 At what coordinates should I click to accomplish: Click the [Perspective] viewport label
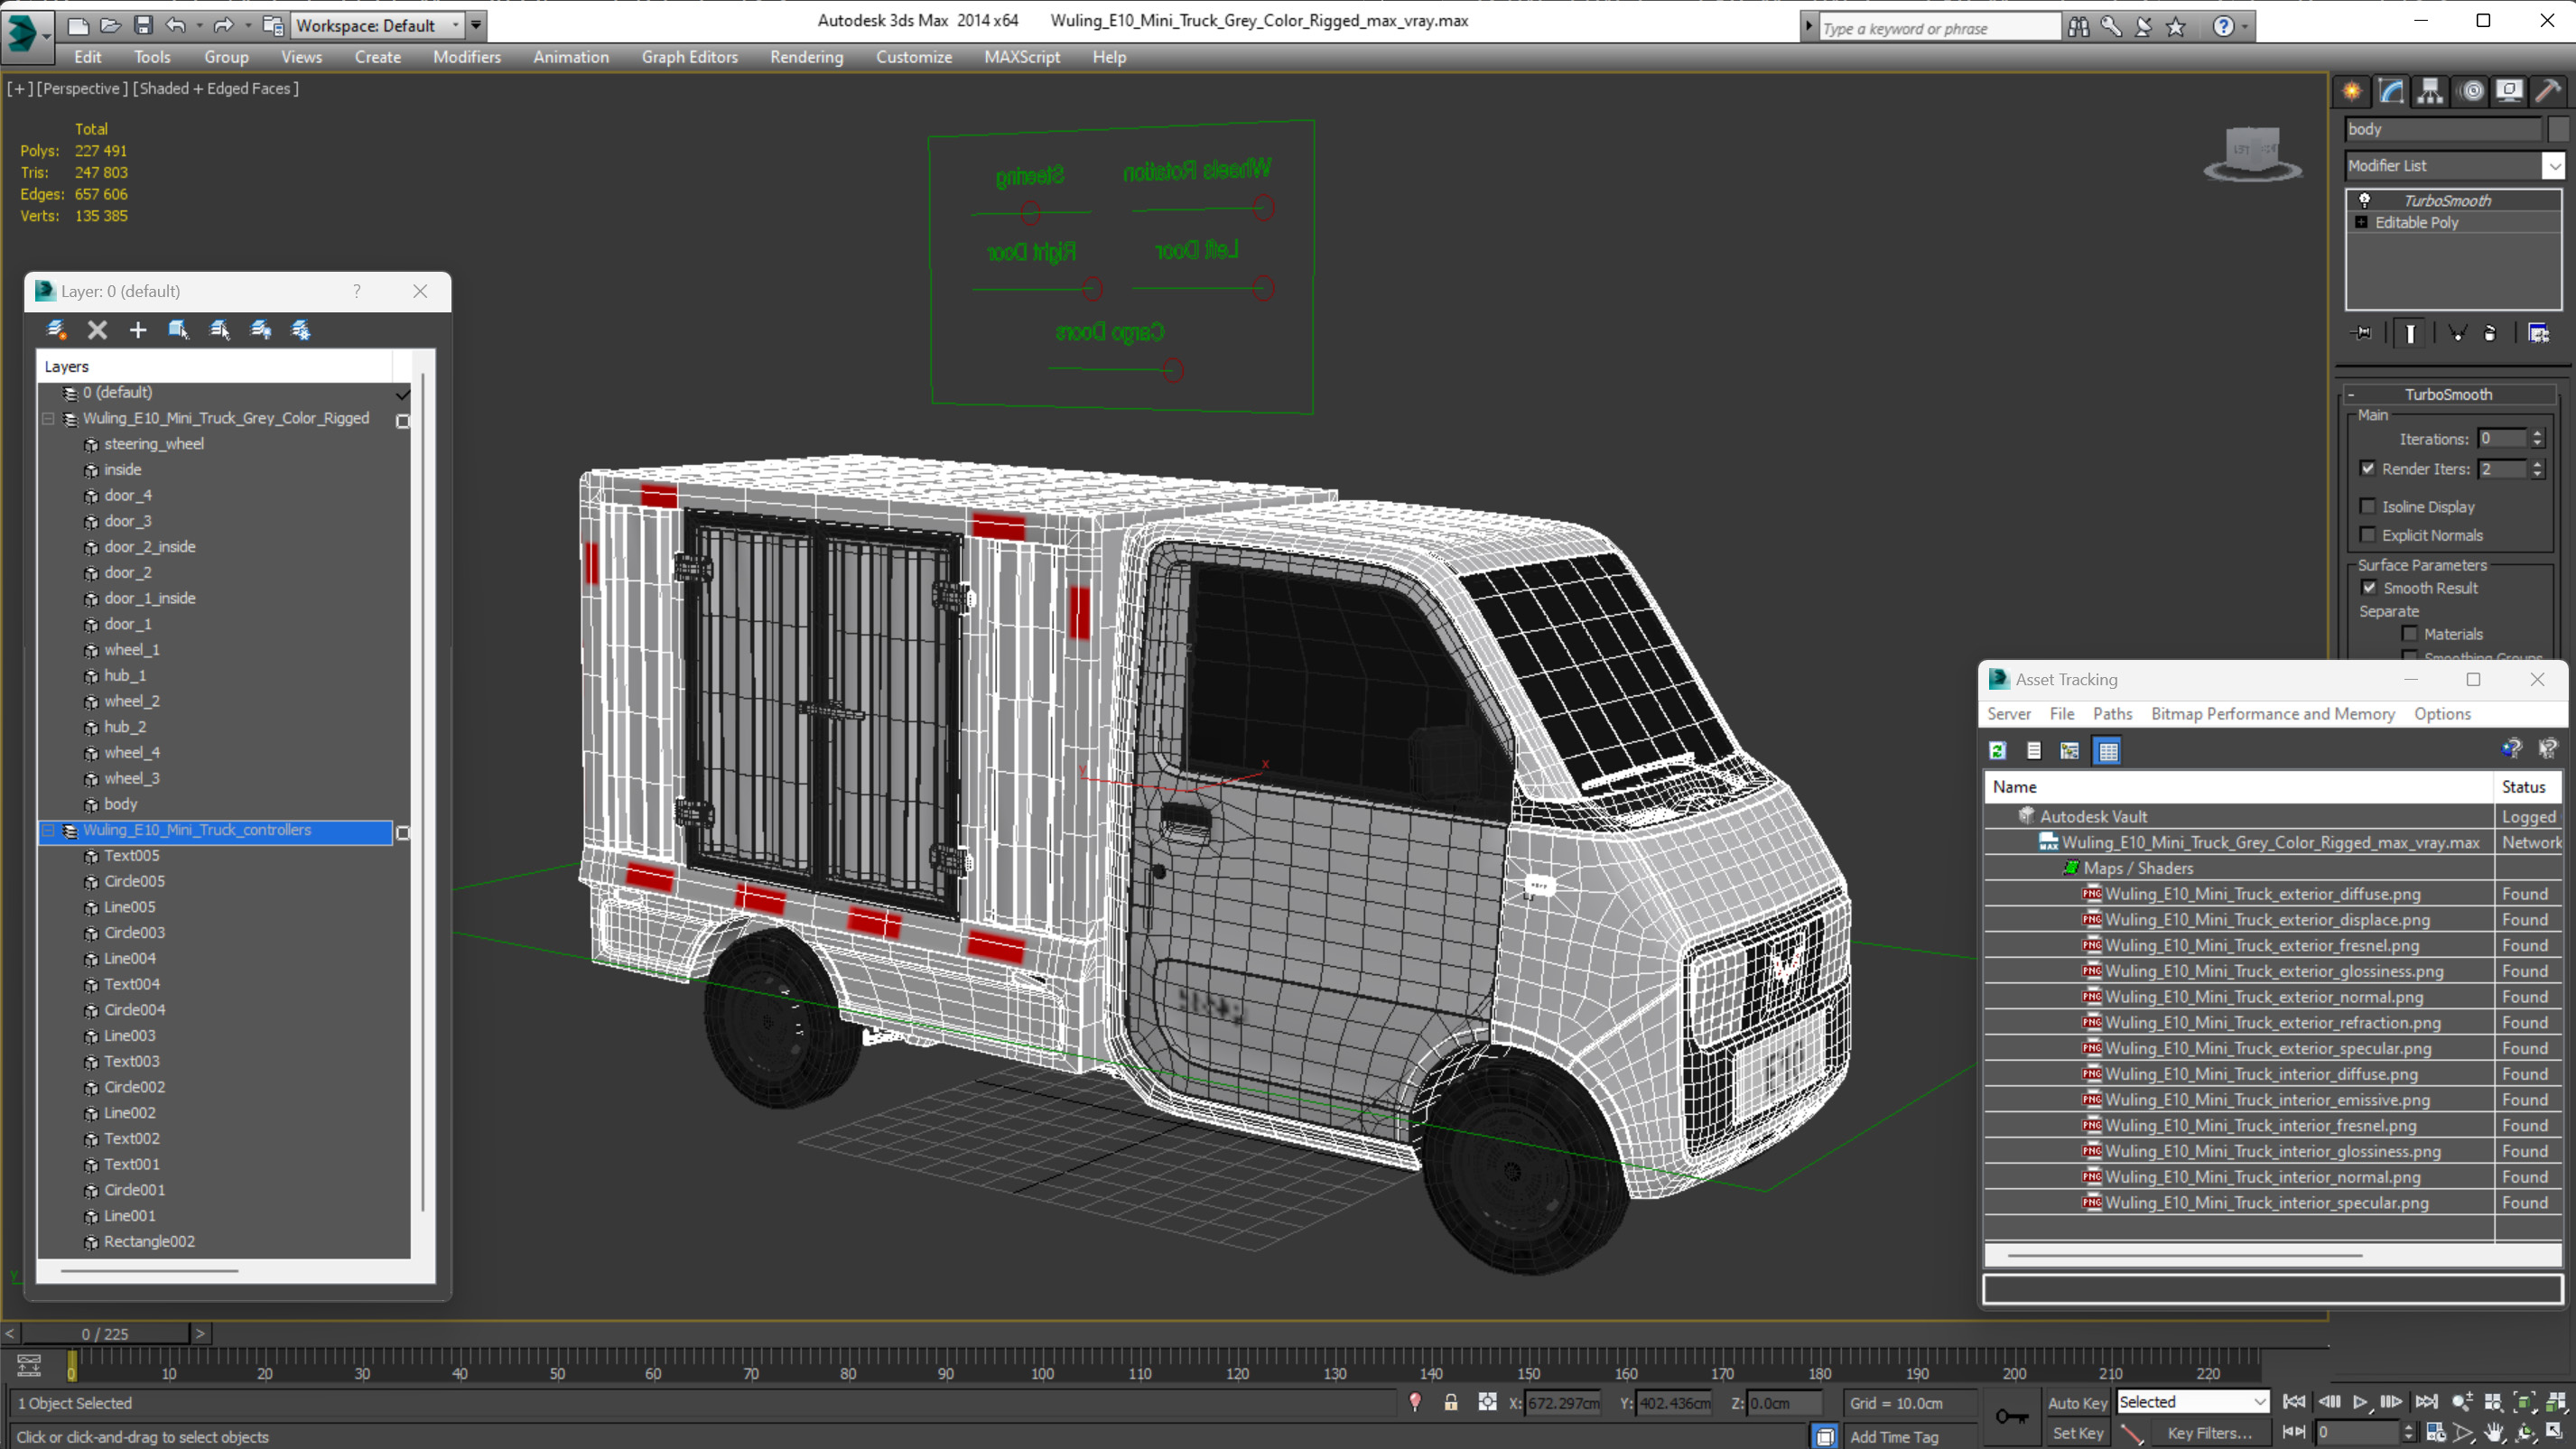coord(82,89)
